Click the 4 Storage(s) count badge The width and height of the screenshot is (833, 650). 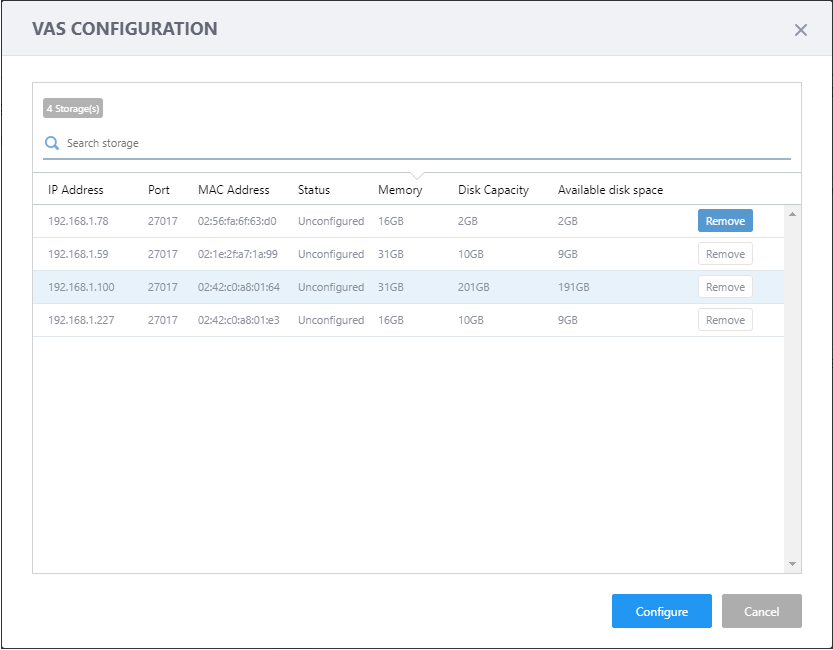tap(73, 108)
